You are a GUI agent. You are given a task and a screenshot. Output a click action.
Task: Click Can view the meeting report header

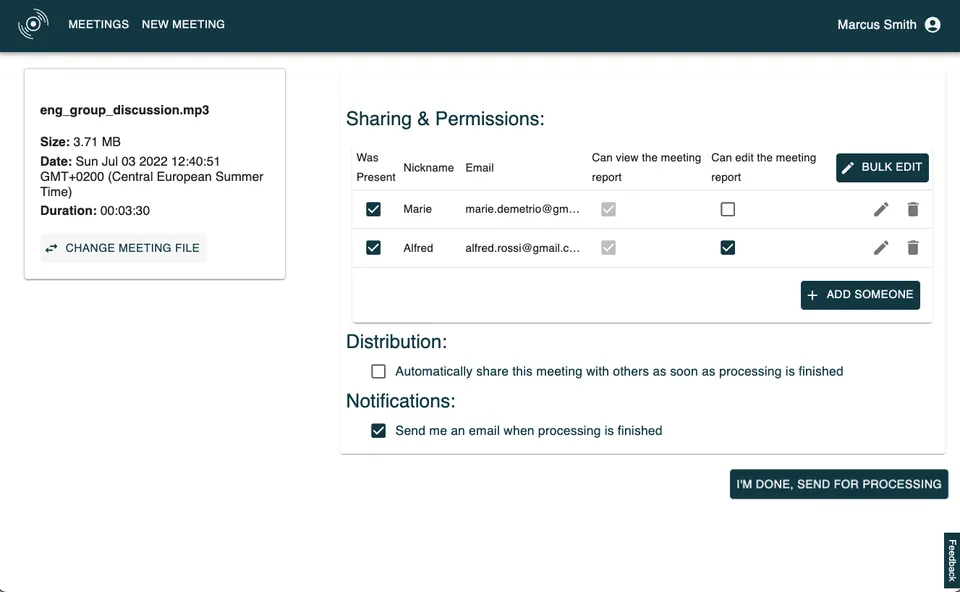pyautogui.click(x=646, y=168)
